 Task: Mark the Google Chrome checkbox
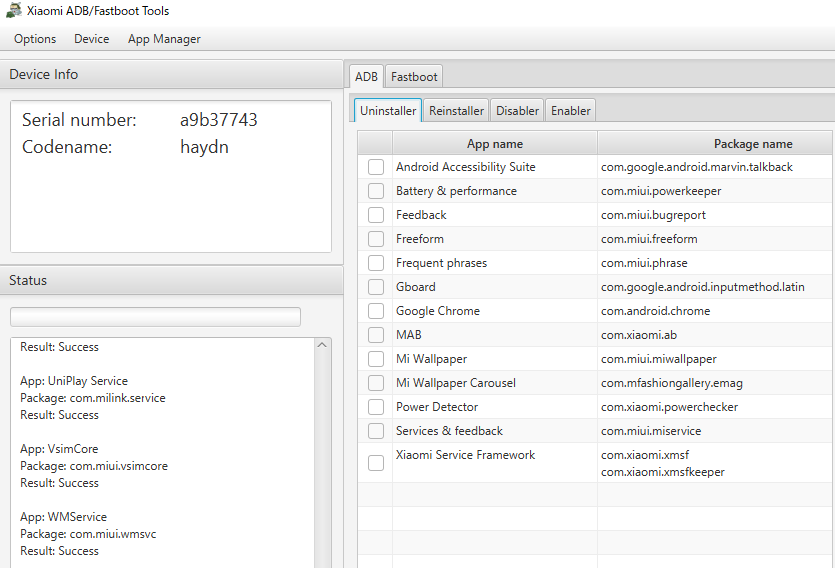(376, 311)
